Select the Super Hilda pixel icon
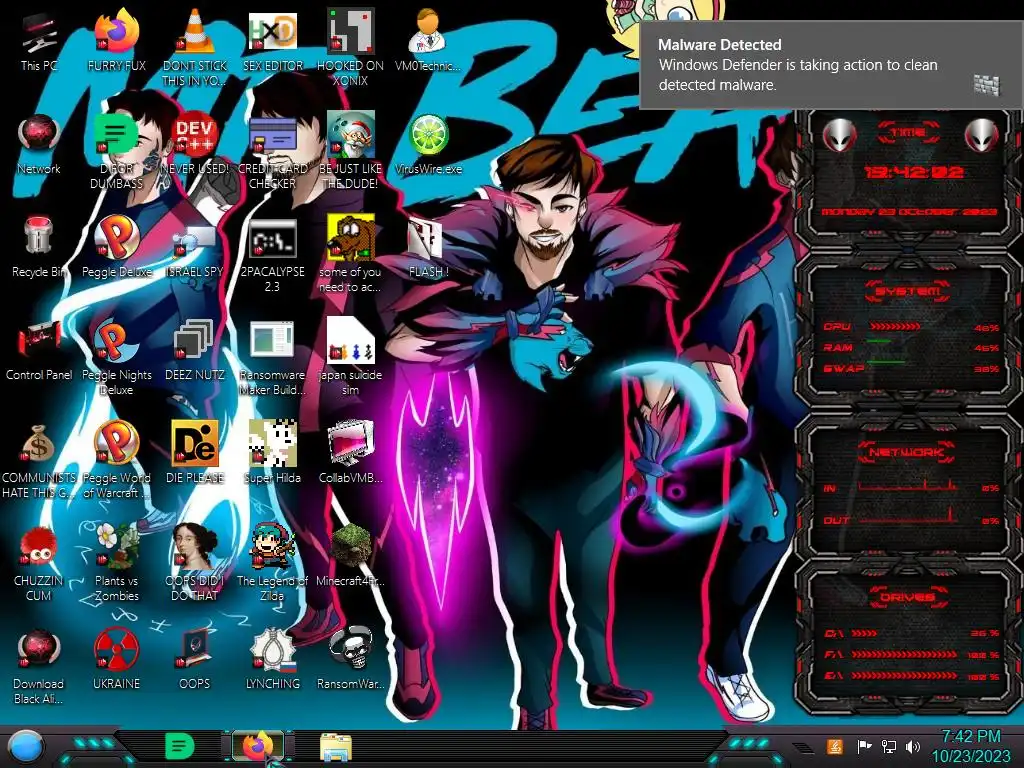 tap(272, 452)
